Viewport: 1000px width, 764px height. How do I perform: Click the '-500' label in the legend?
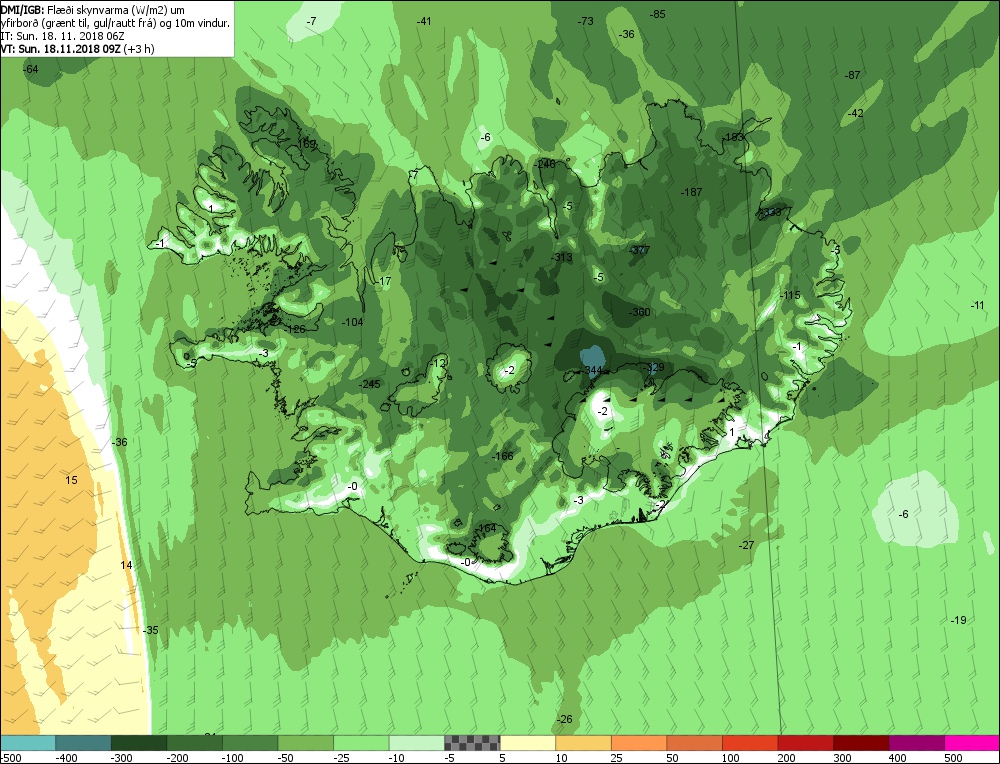(x=11, y=758)
